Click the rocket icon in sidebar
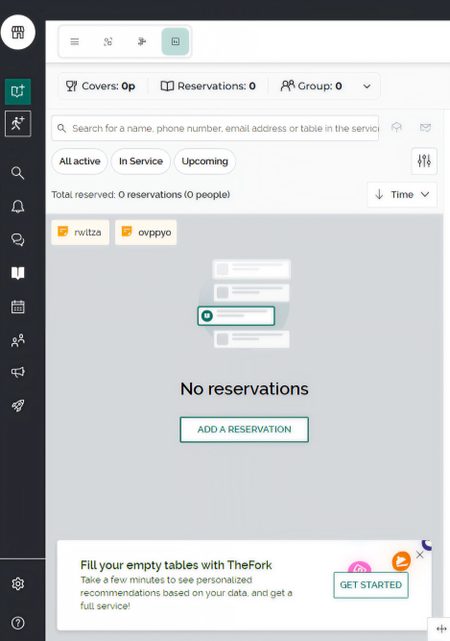This screenshot has width=450, height=641. coord(18,405)
